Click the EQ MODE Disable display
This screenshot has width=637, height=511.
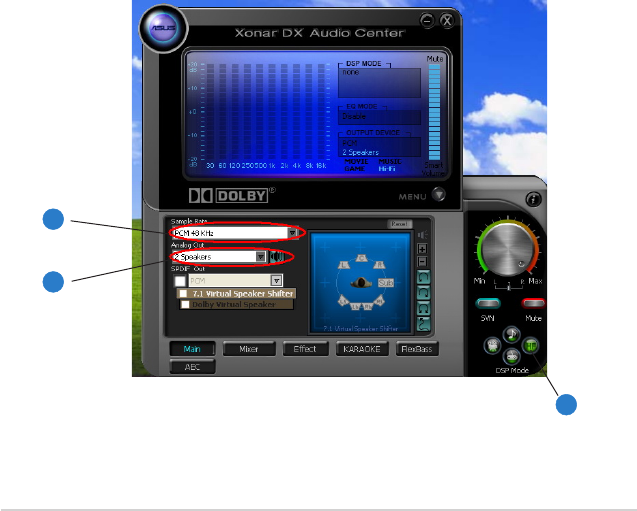379,117
